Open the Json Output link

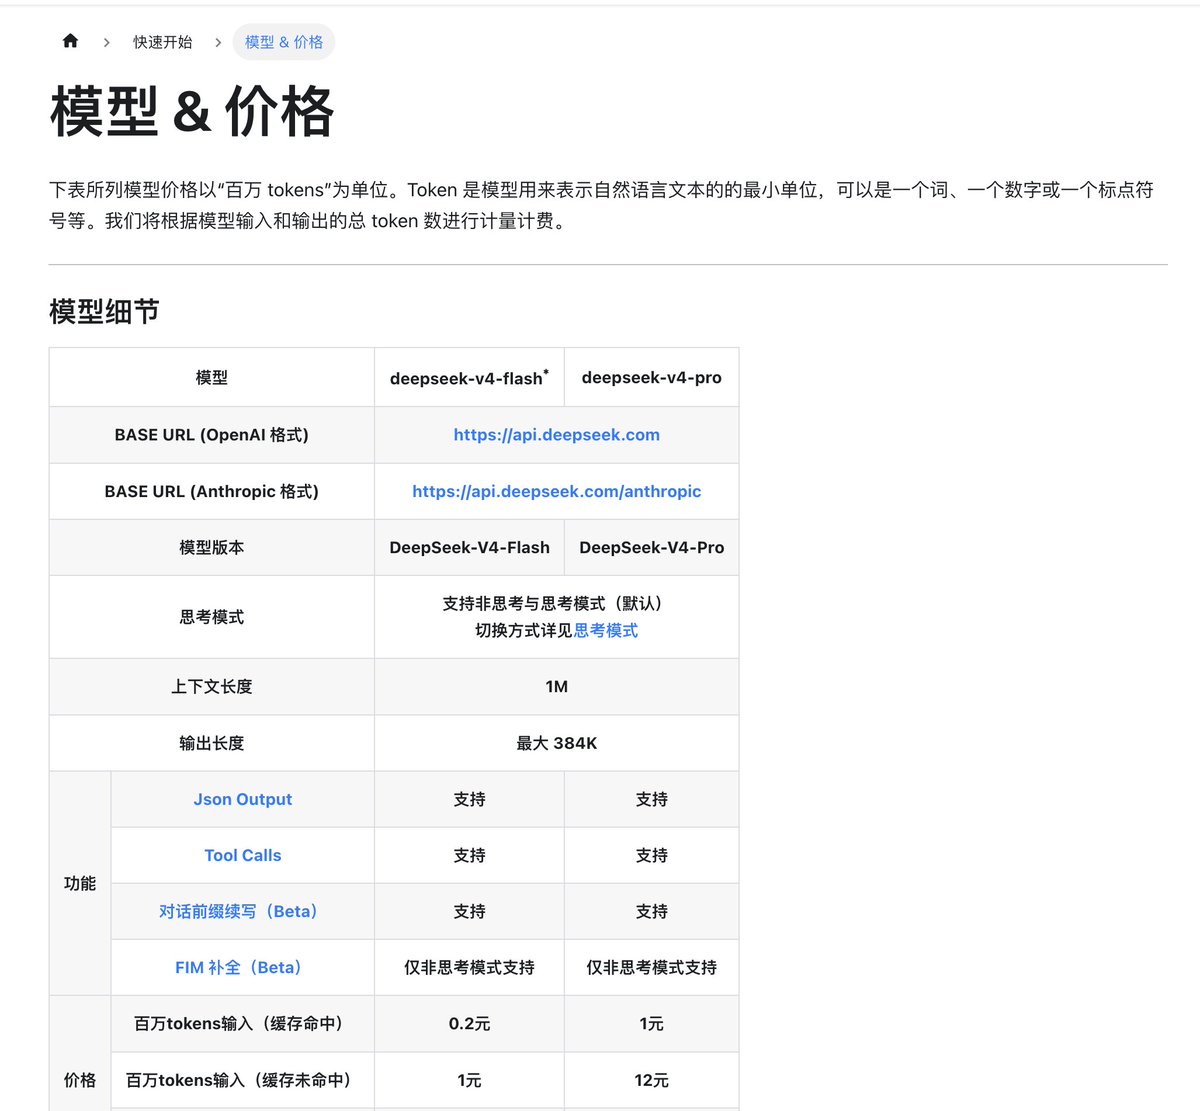[243, 799]
